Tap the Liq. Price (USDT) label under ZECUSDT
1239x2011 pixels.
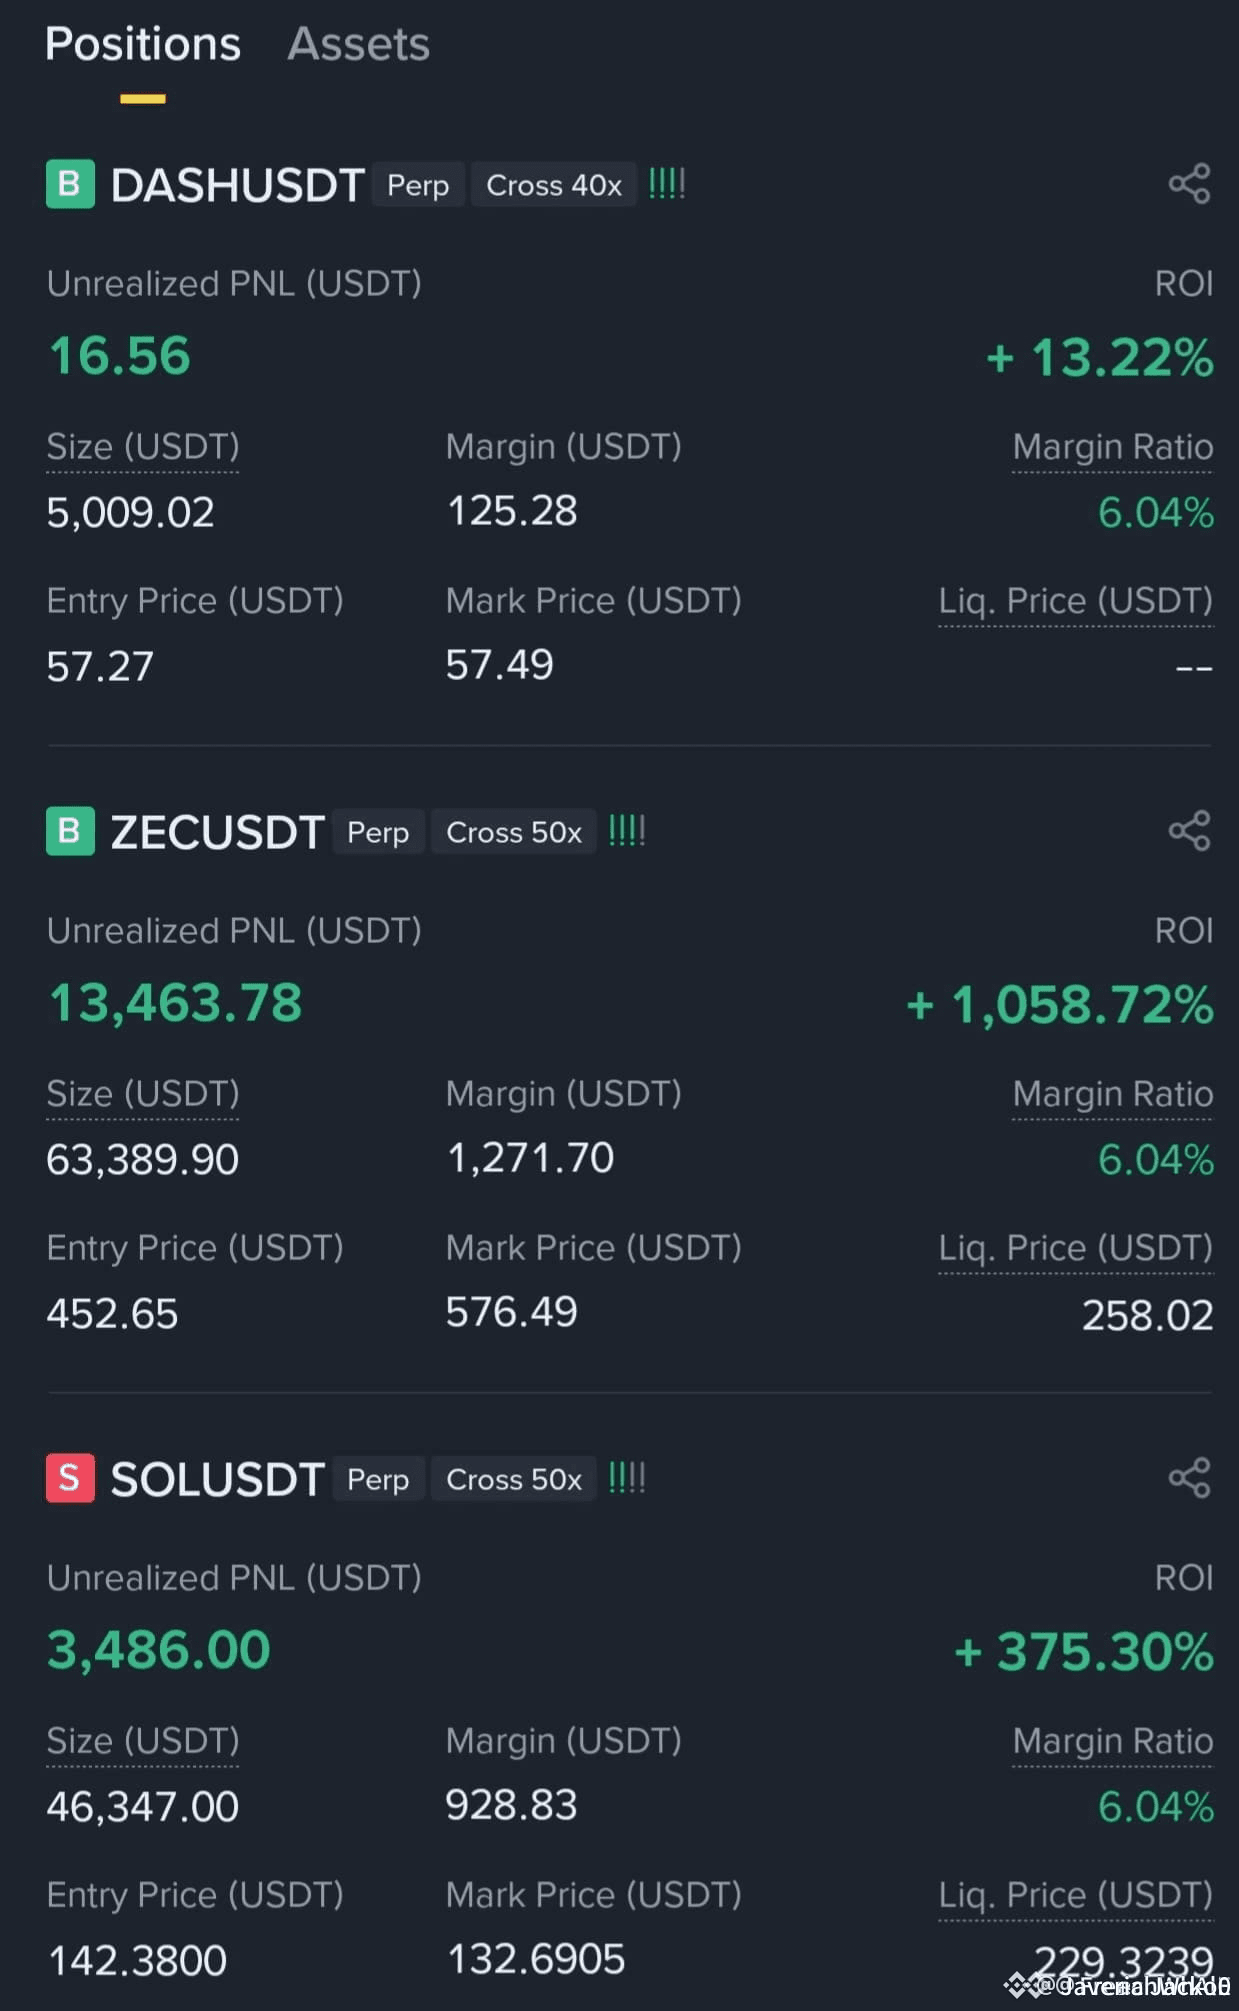[1075, 1248]
